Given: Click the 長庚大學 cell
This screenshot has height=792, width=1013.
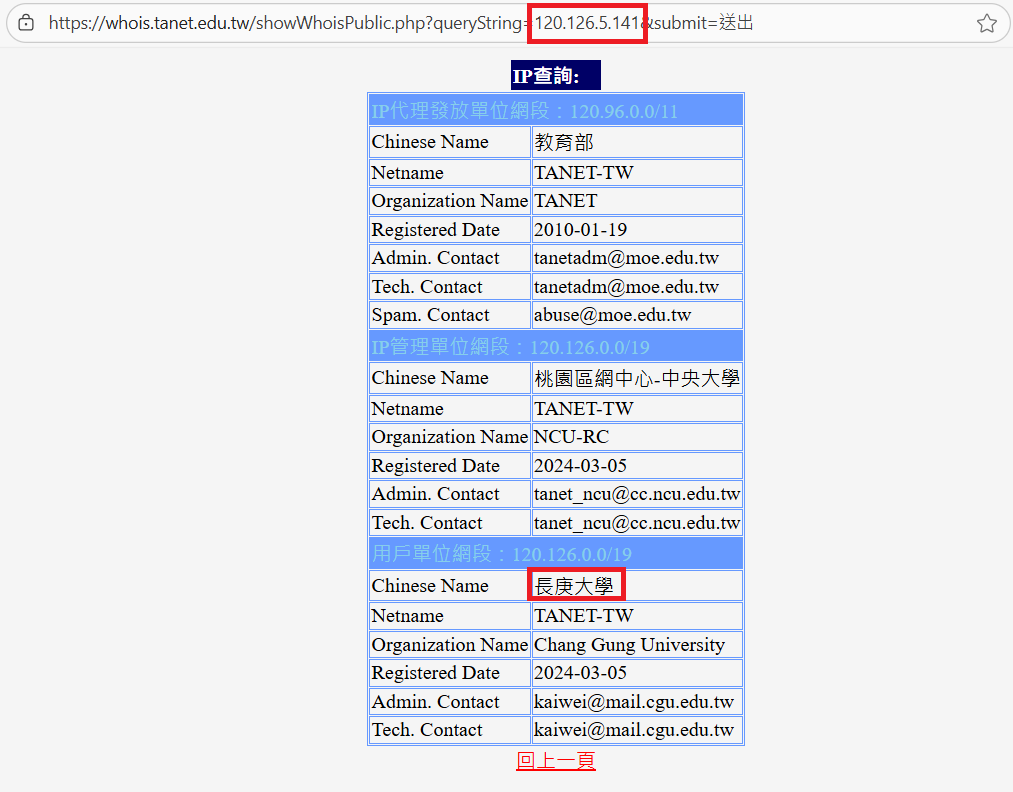Looking at the screenshot, I should click(x=637, y=585).
